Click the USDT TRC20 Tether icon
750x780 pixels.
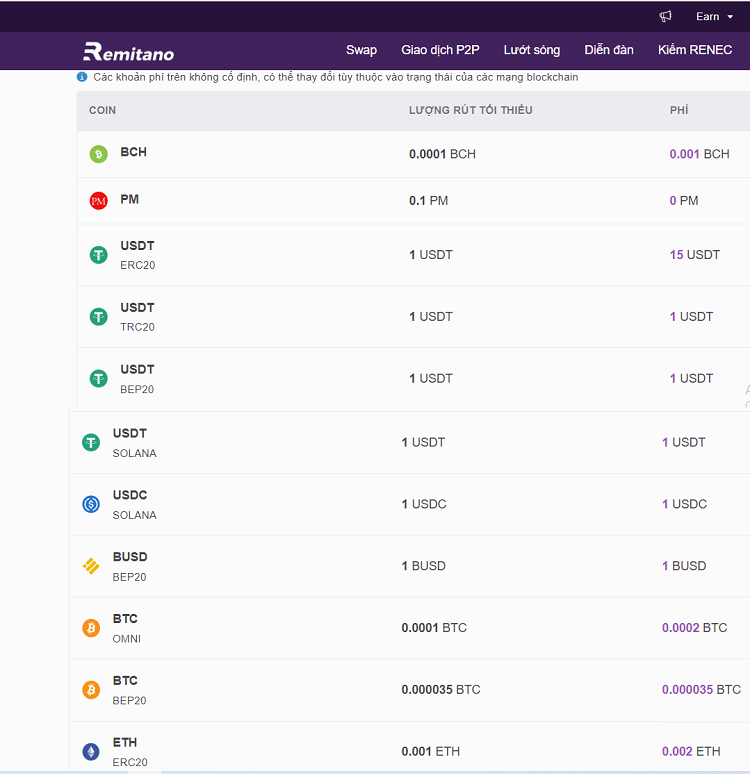[x=98, y=317]
